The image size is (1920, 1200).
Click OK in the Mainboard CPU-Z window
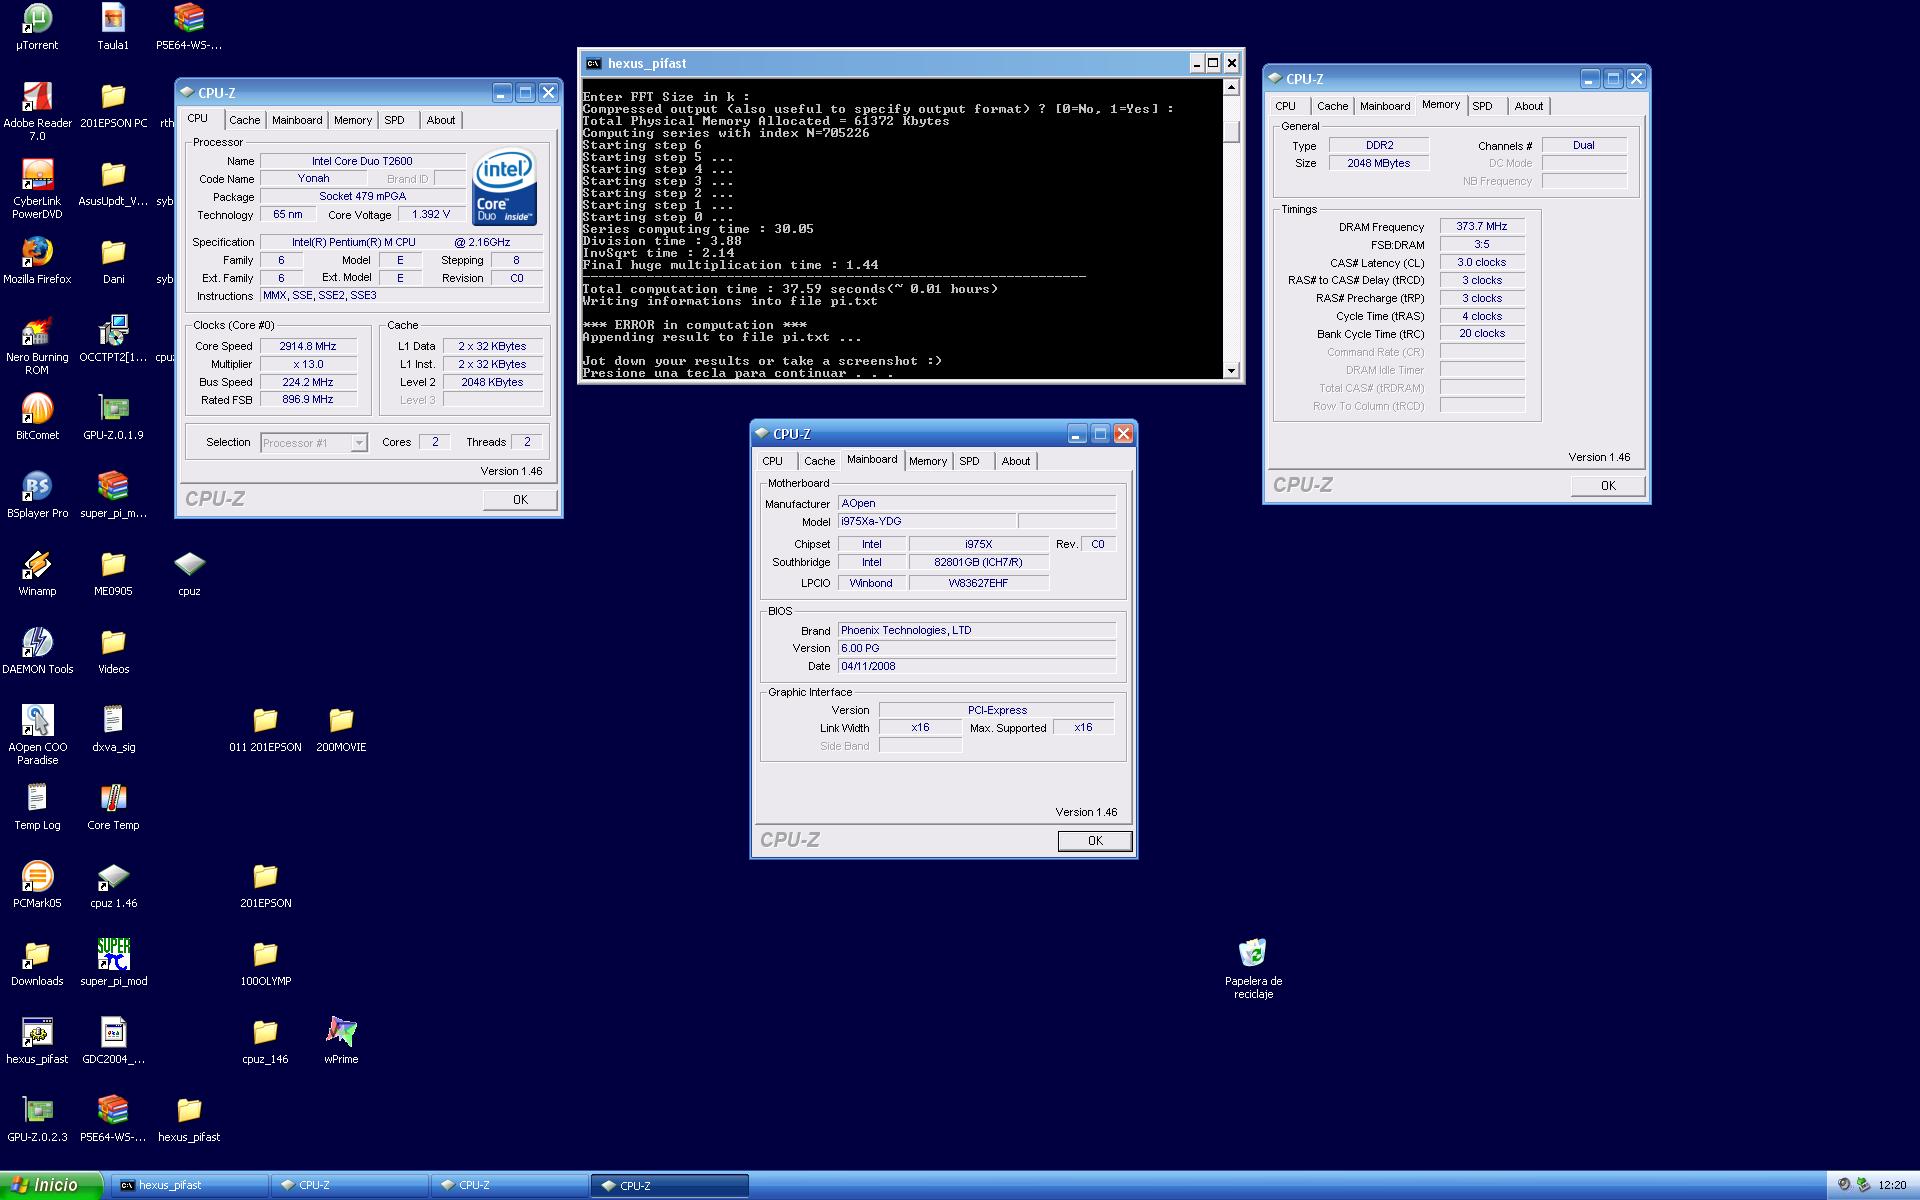[1095, 841]
